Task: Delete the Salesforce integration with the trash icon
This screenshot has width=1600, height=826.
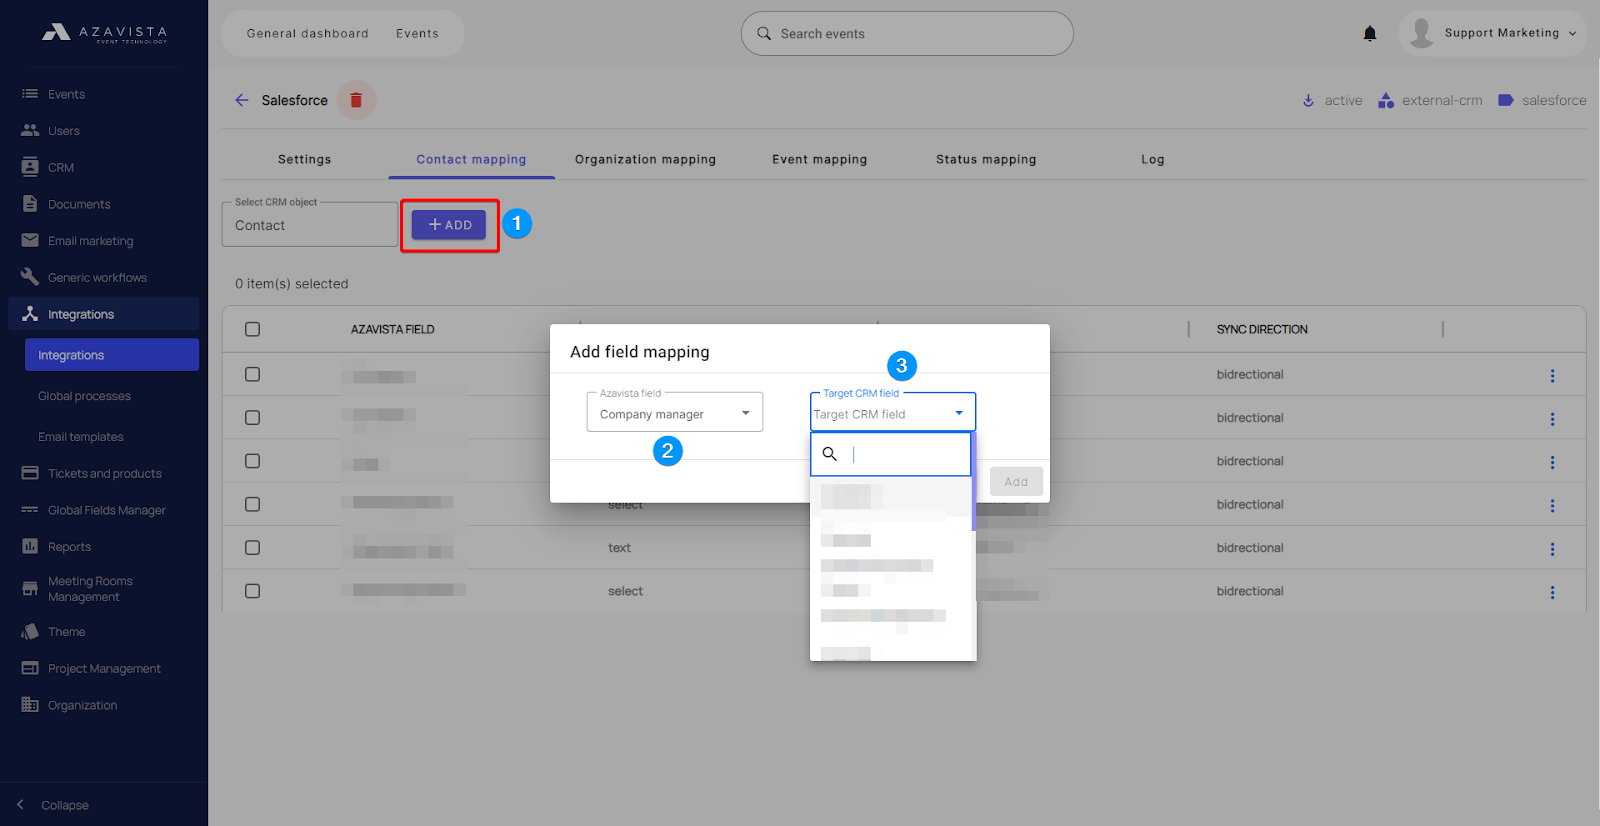Action: [x=356, y=100]
